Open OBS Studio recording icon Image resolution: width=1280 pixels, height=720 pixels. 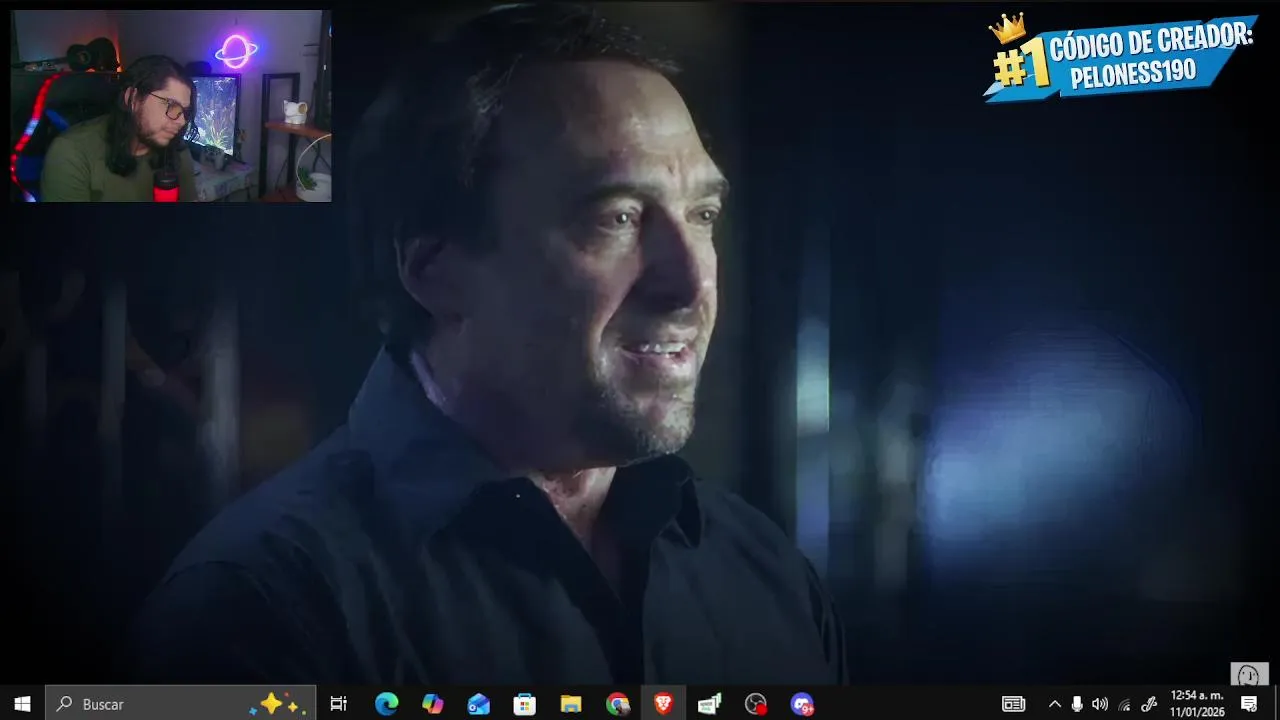tap(756, 704)
